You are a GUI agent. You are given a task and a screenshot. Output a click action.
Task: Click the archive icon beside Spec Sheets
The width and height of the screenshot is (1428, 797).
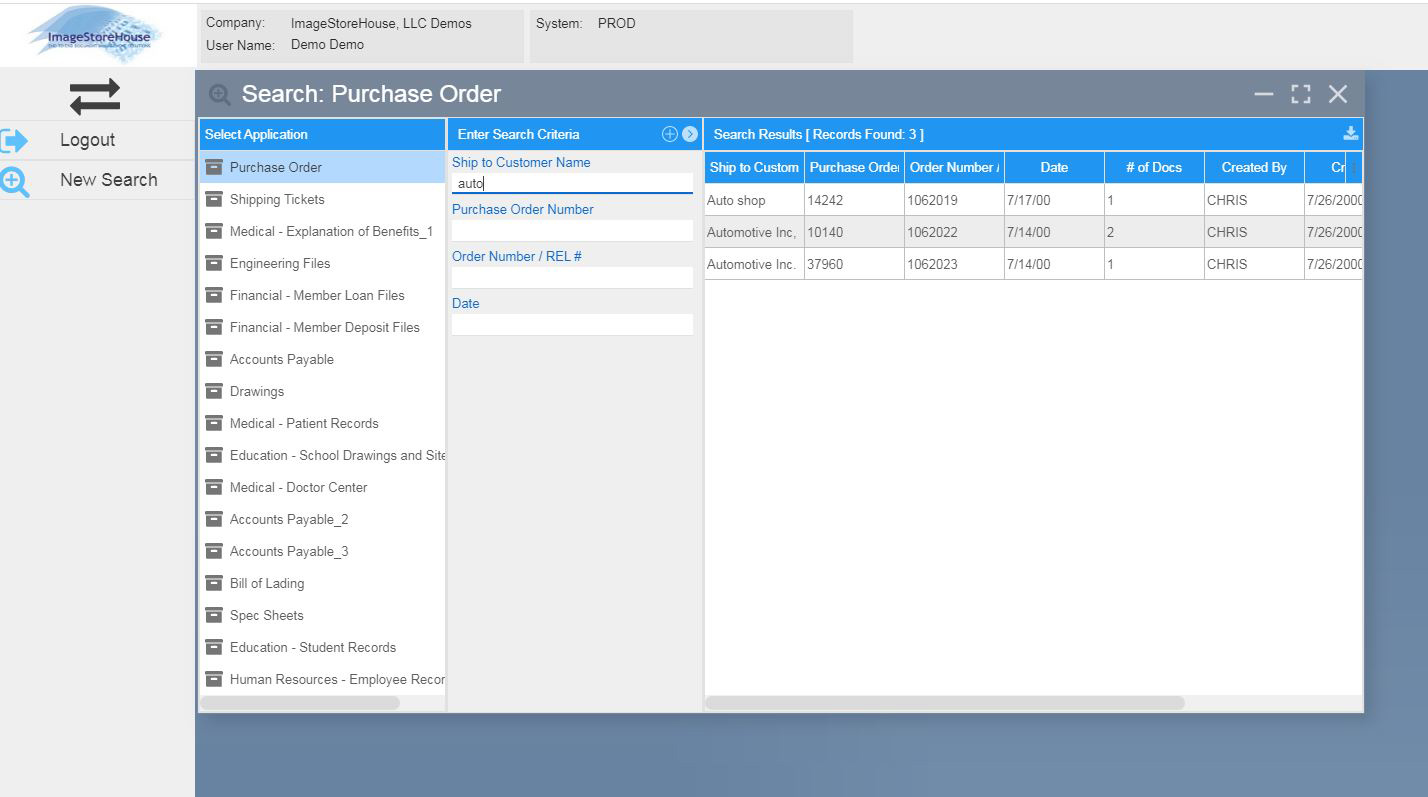click(x=214, y=615)
